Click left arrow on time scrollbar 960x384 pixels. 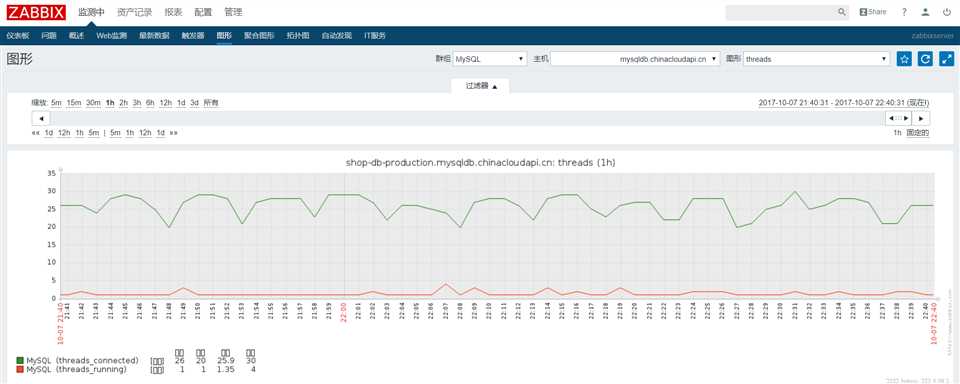pyautogui.click(x=40, y=118)
